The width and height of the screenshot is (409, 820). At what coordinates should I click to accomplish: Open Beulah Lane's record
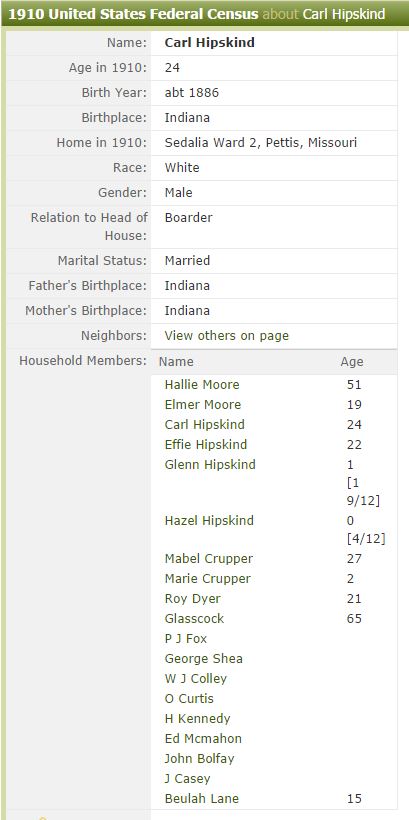[x=201, y=799]
